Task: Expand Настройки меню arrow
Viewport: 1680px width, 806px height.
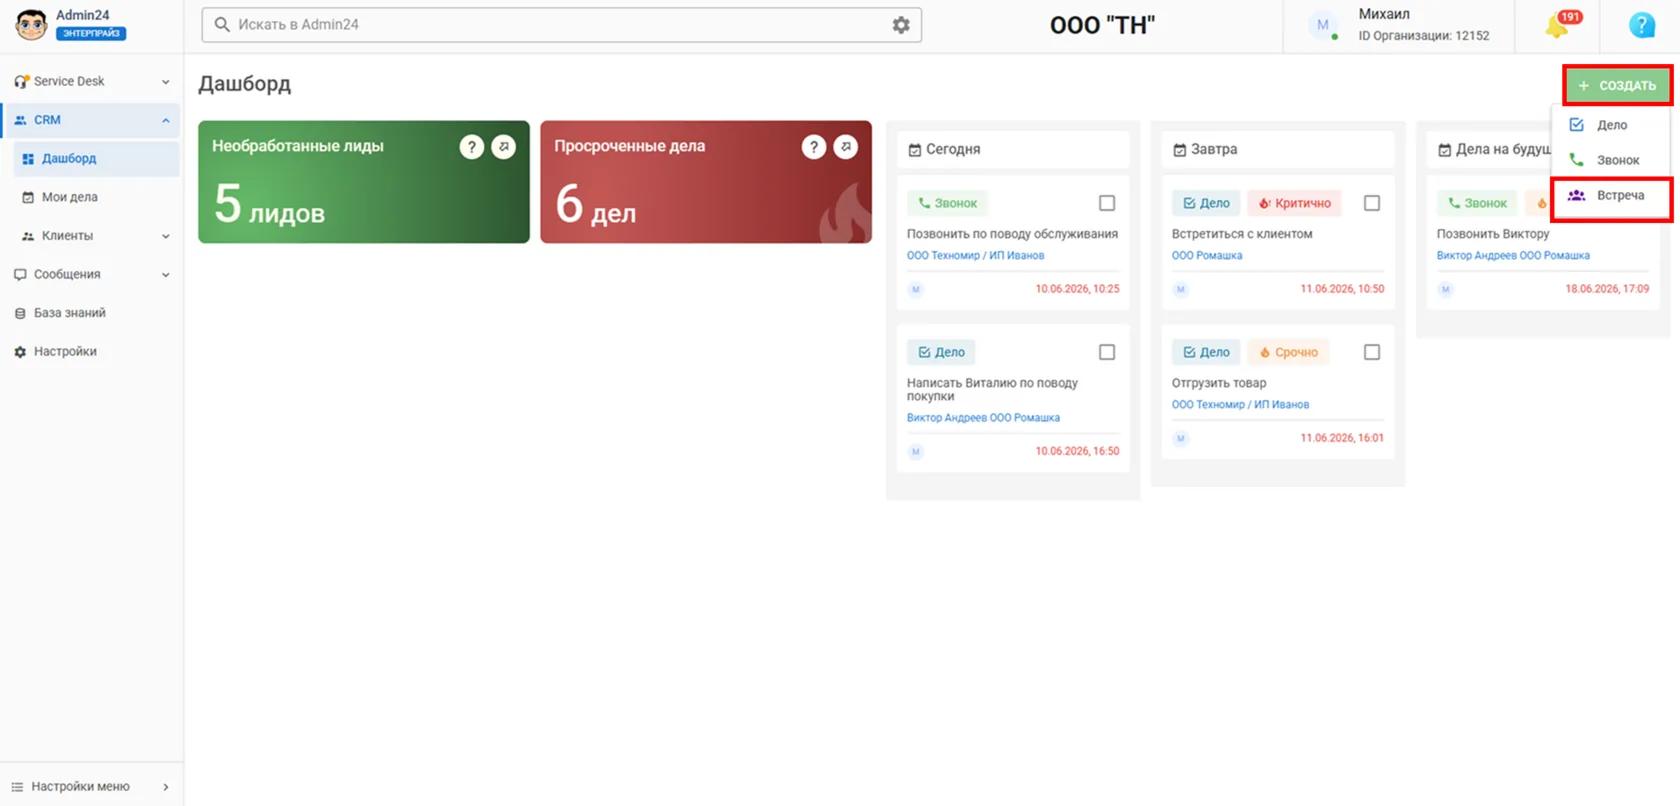Action: [166, 787]
